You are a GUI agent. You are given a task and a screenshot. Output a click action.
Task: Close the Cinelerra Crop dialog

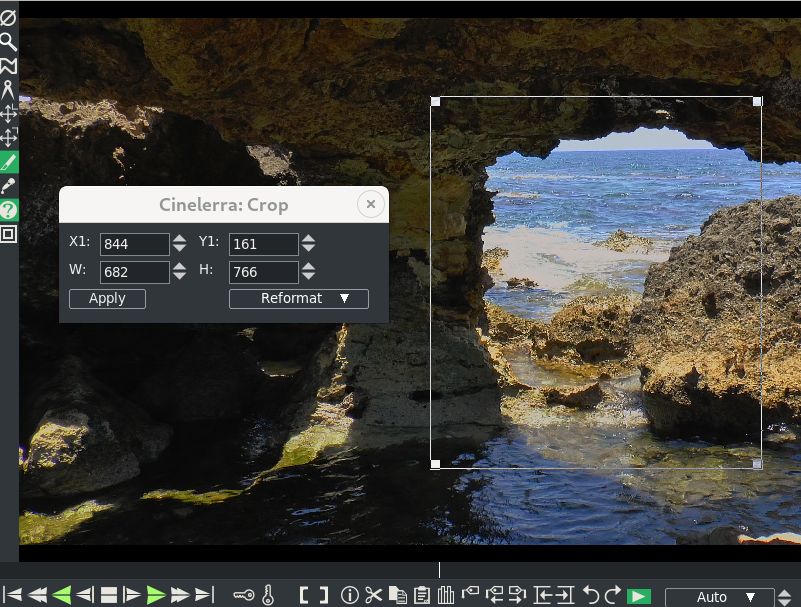[370, 204]
